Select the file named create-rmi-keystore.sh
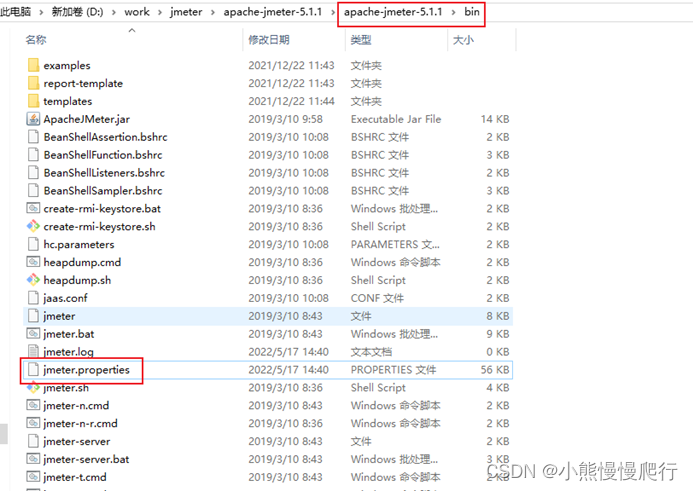Image resolution: width=693 pixels, height=491 pixels. coord(99,227)
